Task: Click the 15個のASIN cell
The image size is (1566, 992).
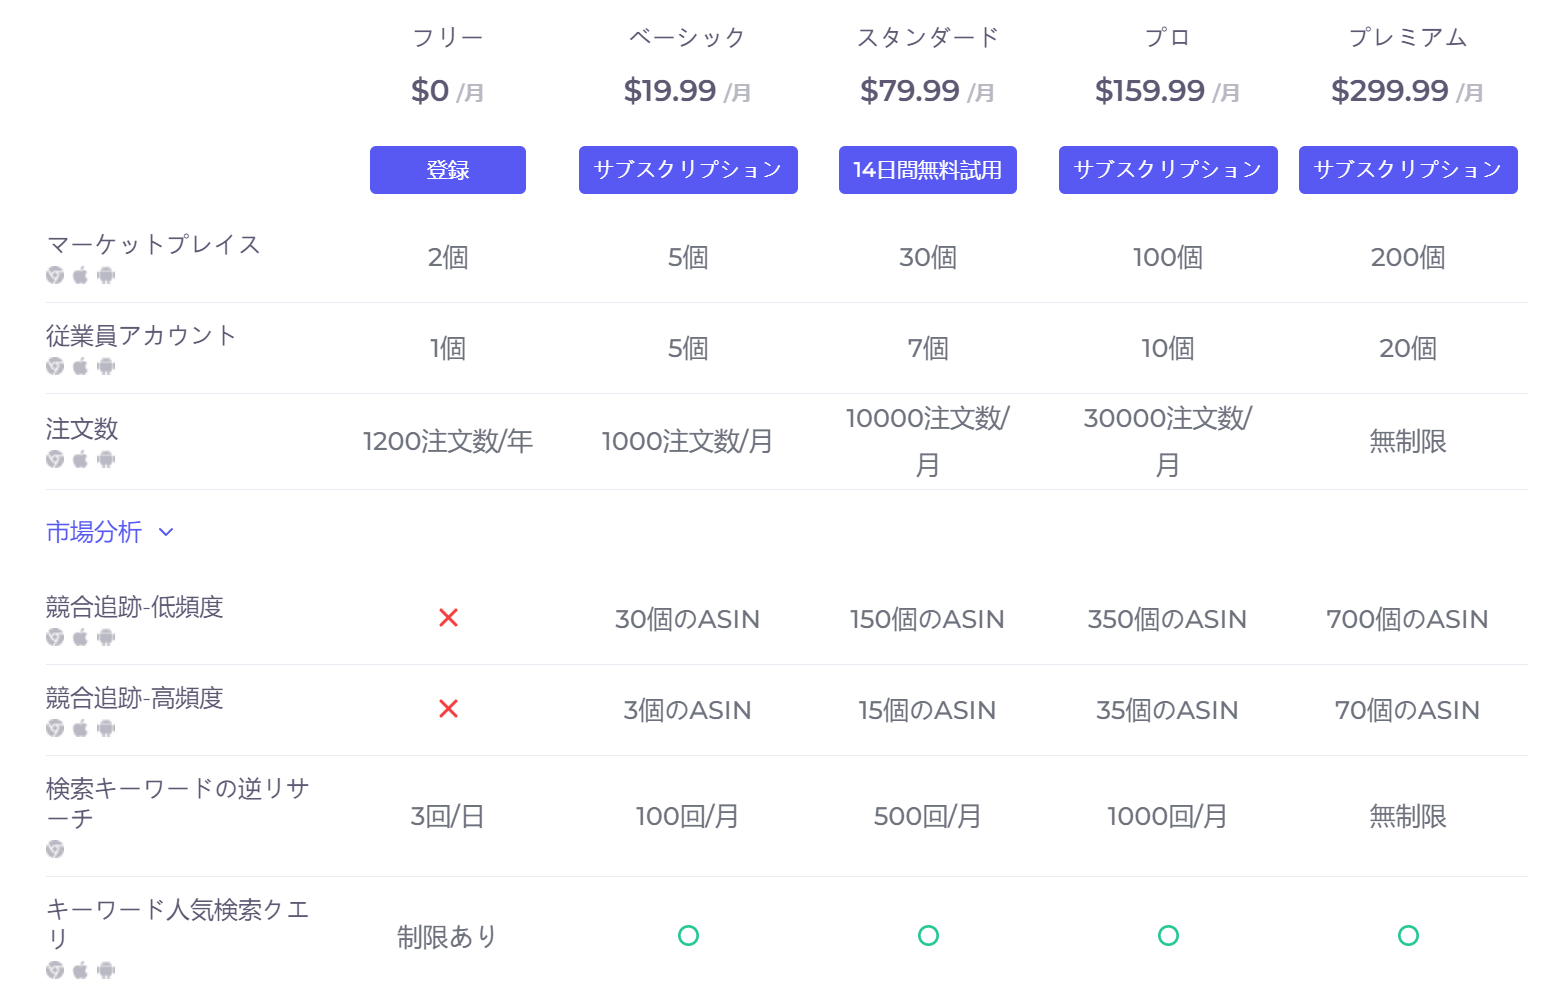Action: (x=928, y=710)
